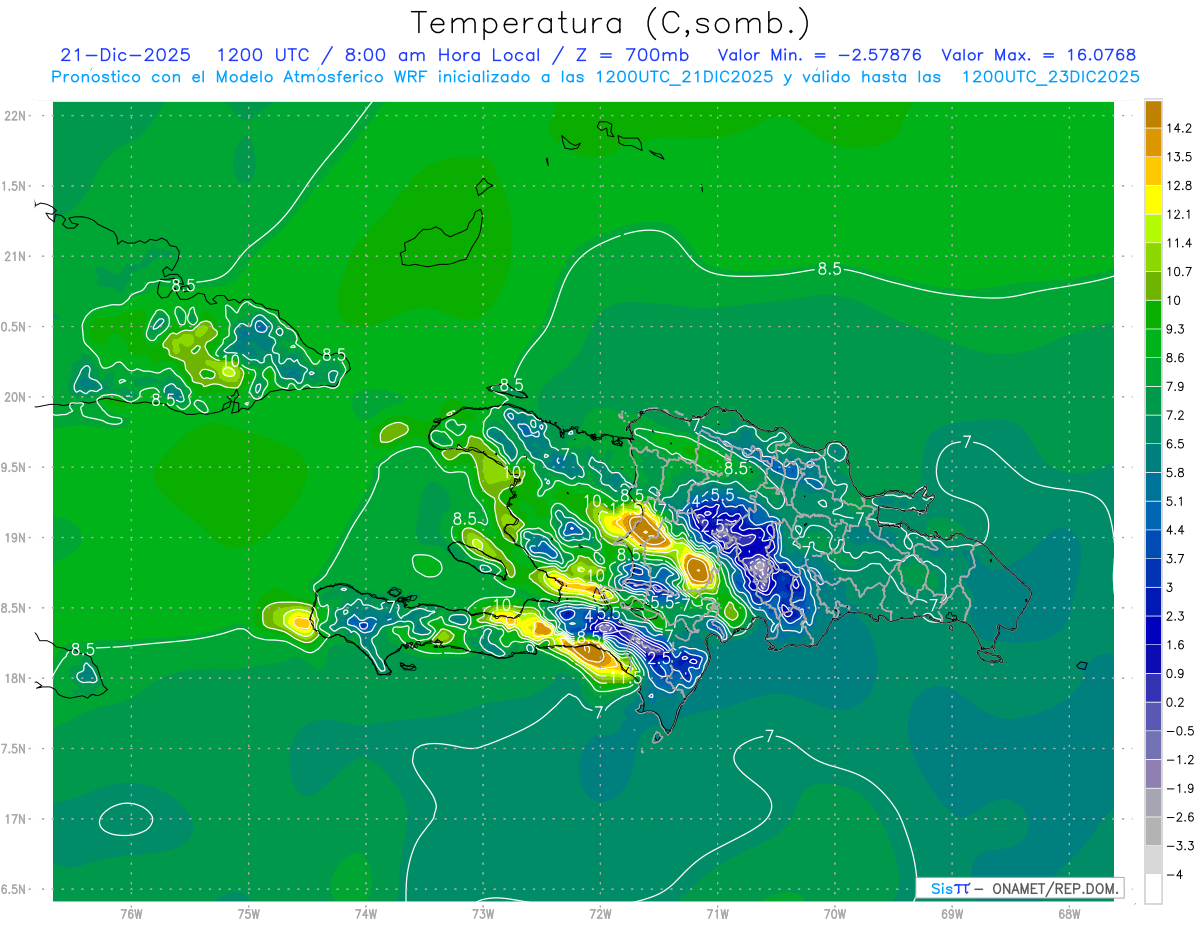Screen dimensions: 1200x927
Task: Click the "1200 UTC / 8:00 am Hora Local" text
Action: [x=377, y=55]
